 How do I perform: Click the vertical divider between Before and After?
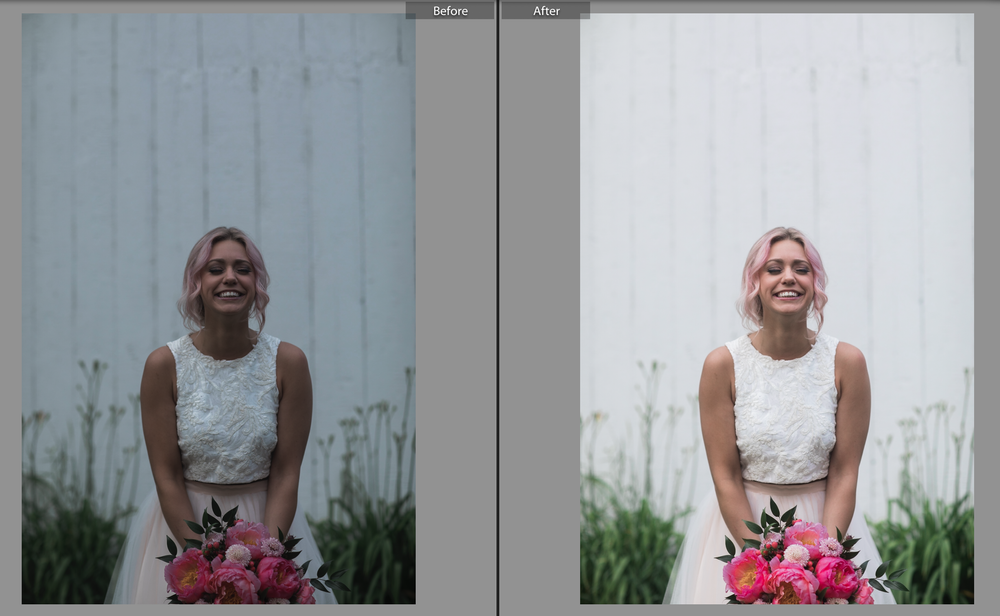[497, 308]
